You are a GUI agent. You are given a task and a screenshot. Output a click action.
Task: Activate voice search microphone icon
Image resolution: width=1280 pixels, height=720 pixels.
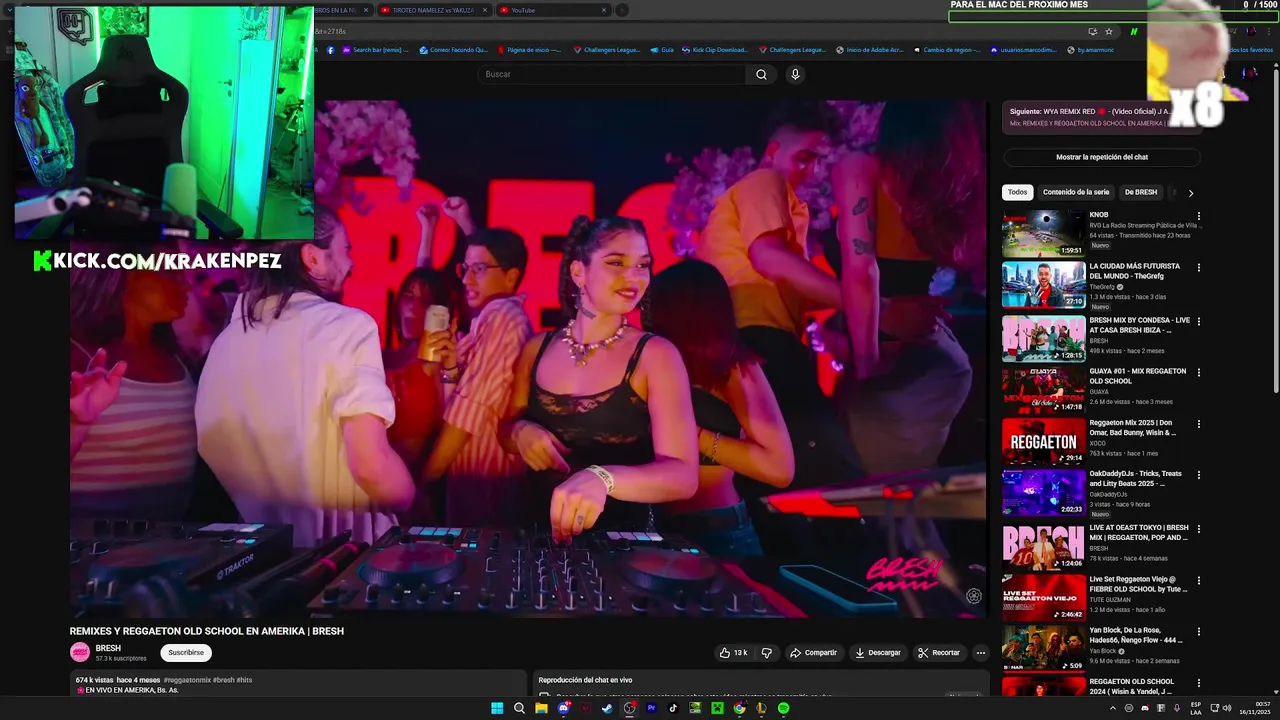795,74
